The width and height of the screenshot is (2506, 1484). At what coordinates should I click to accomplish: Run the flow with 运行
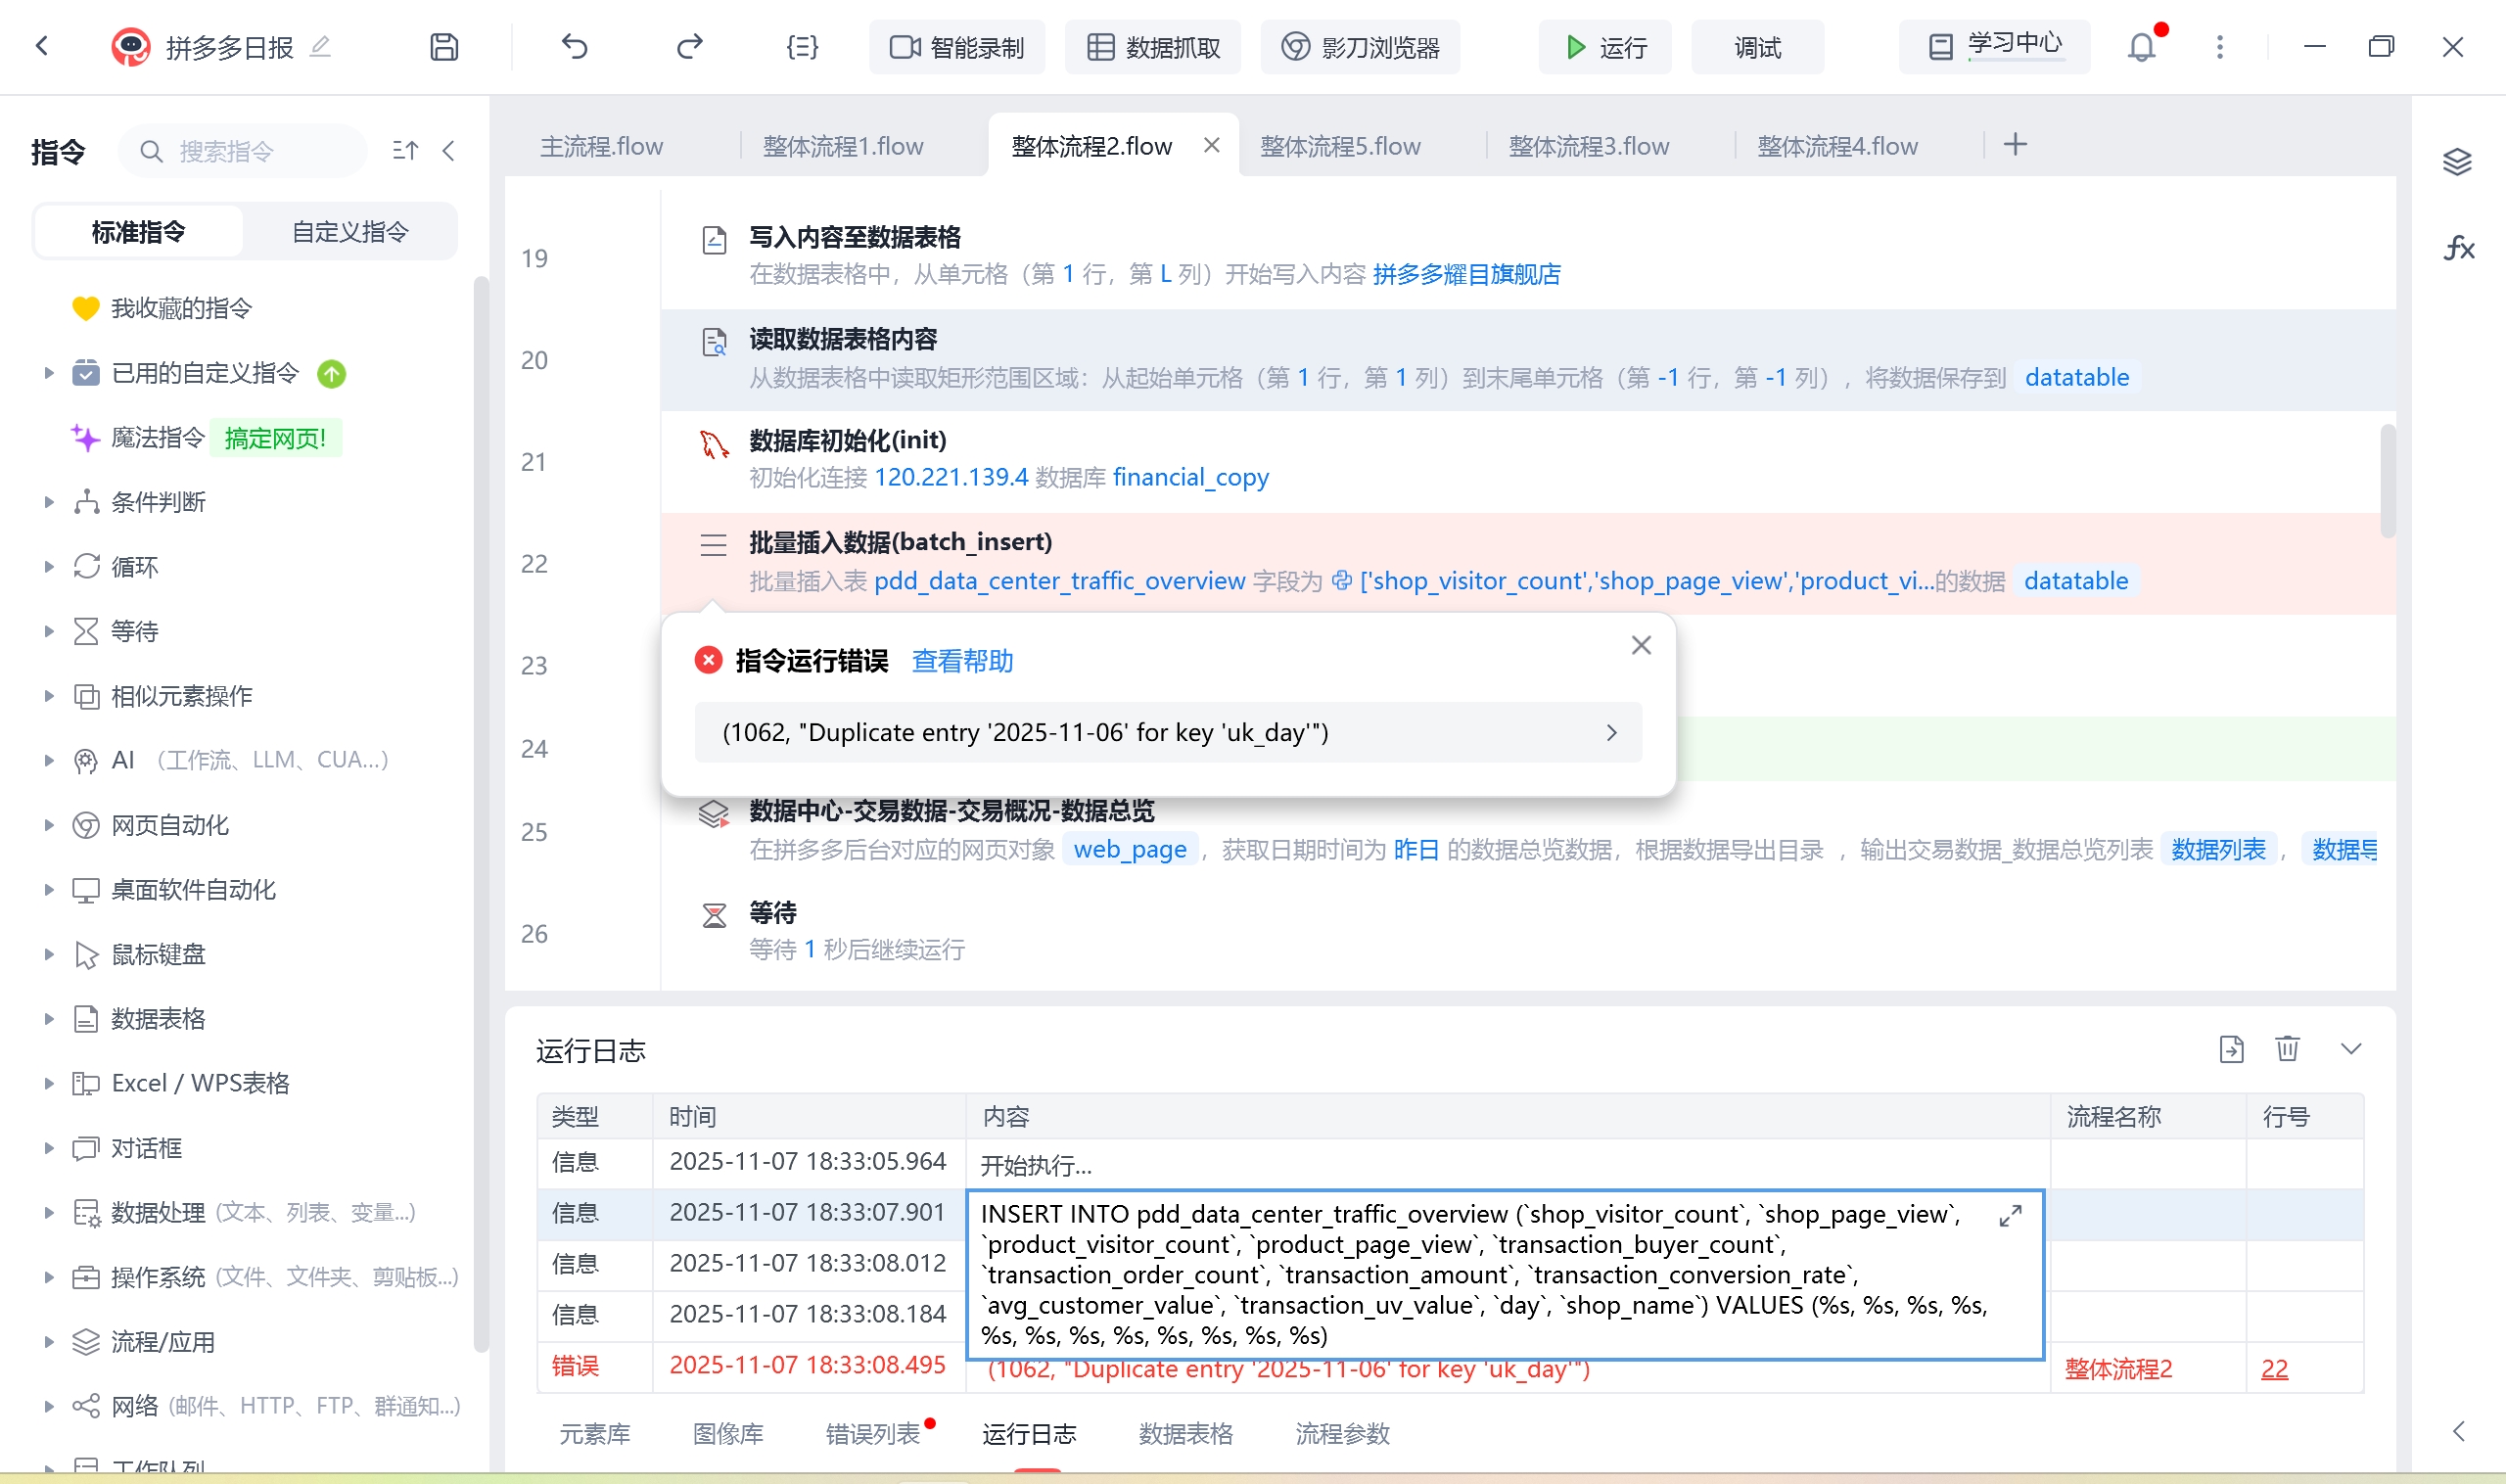point(1604,47)
